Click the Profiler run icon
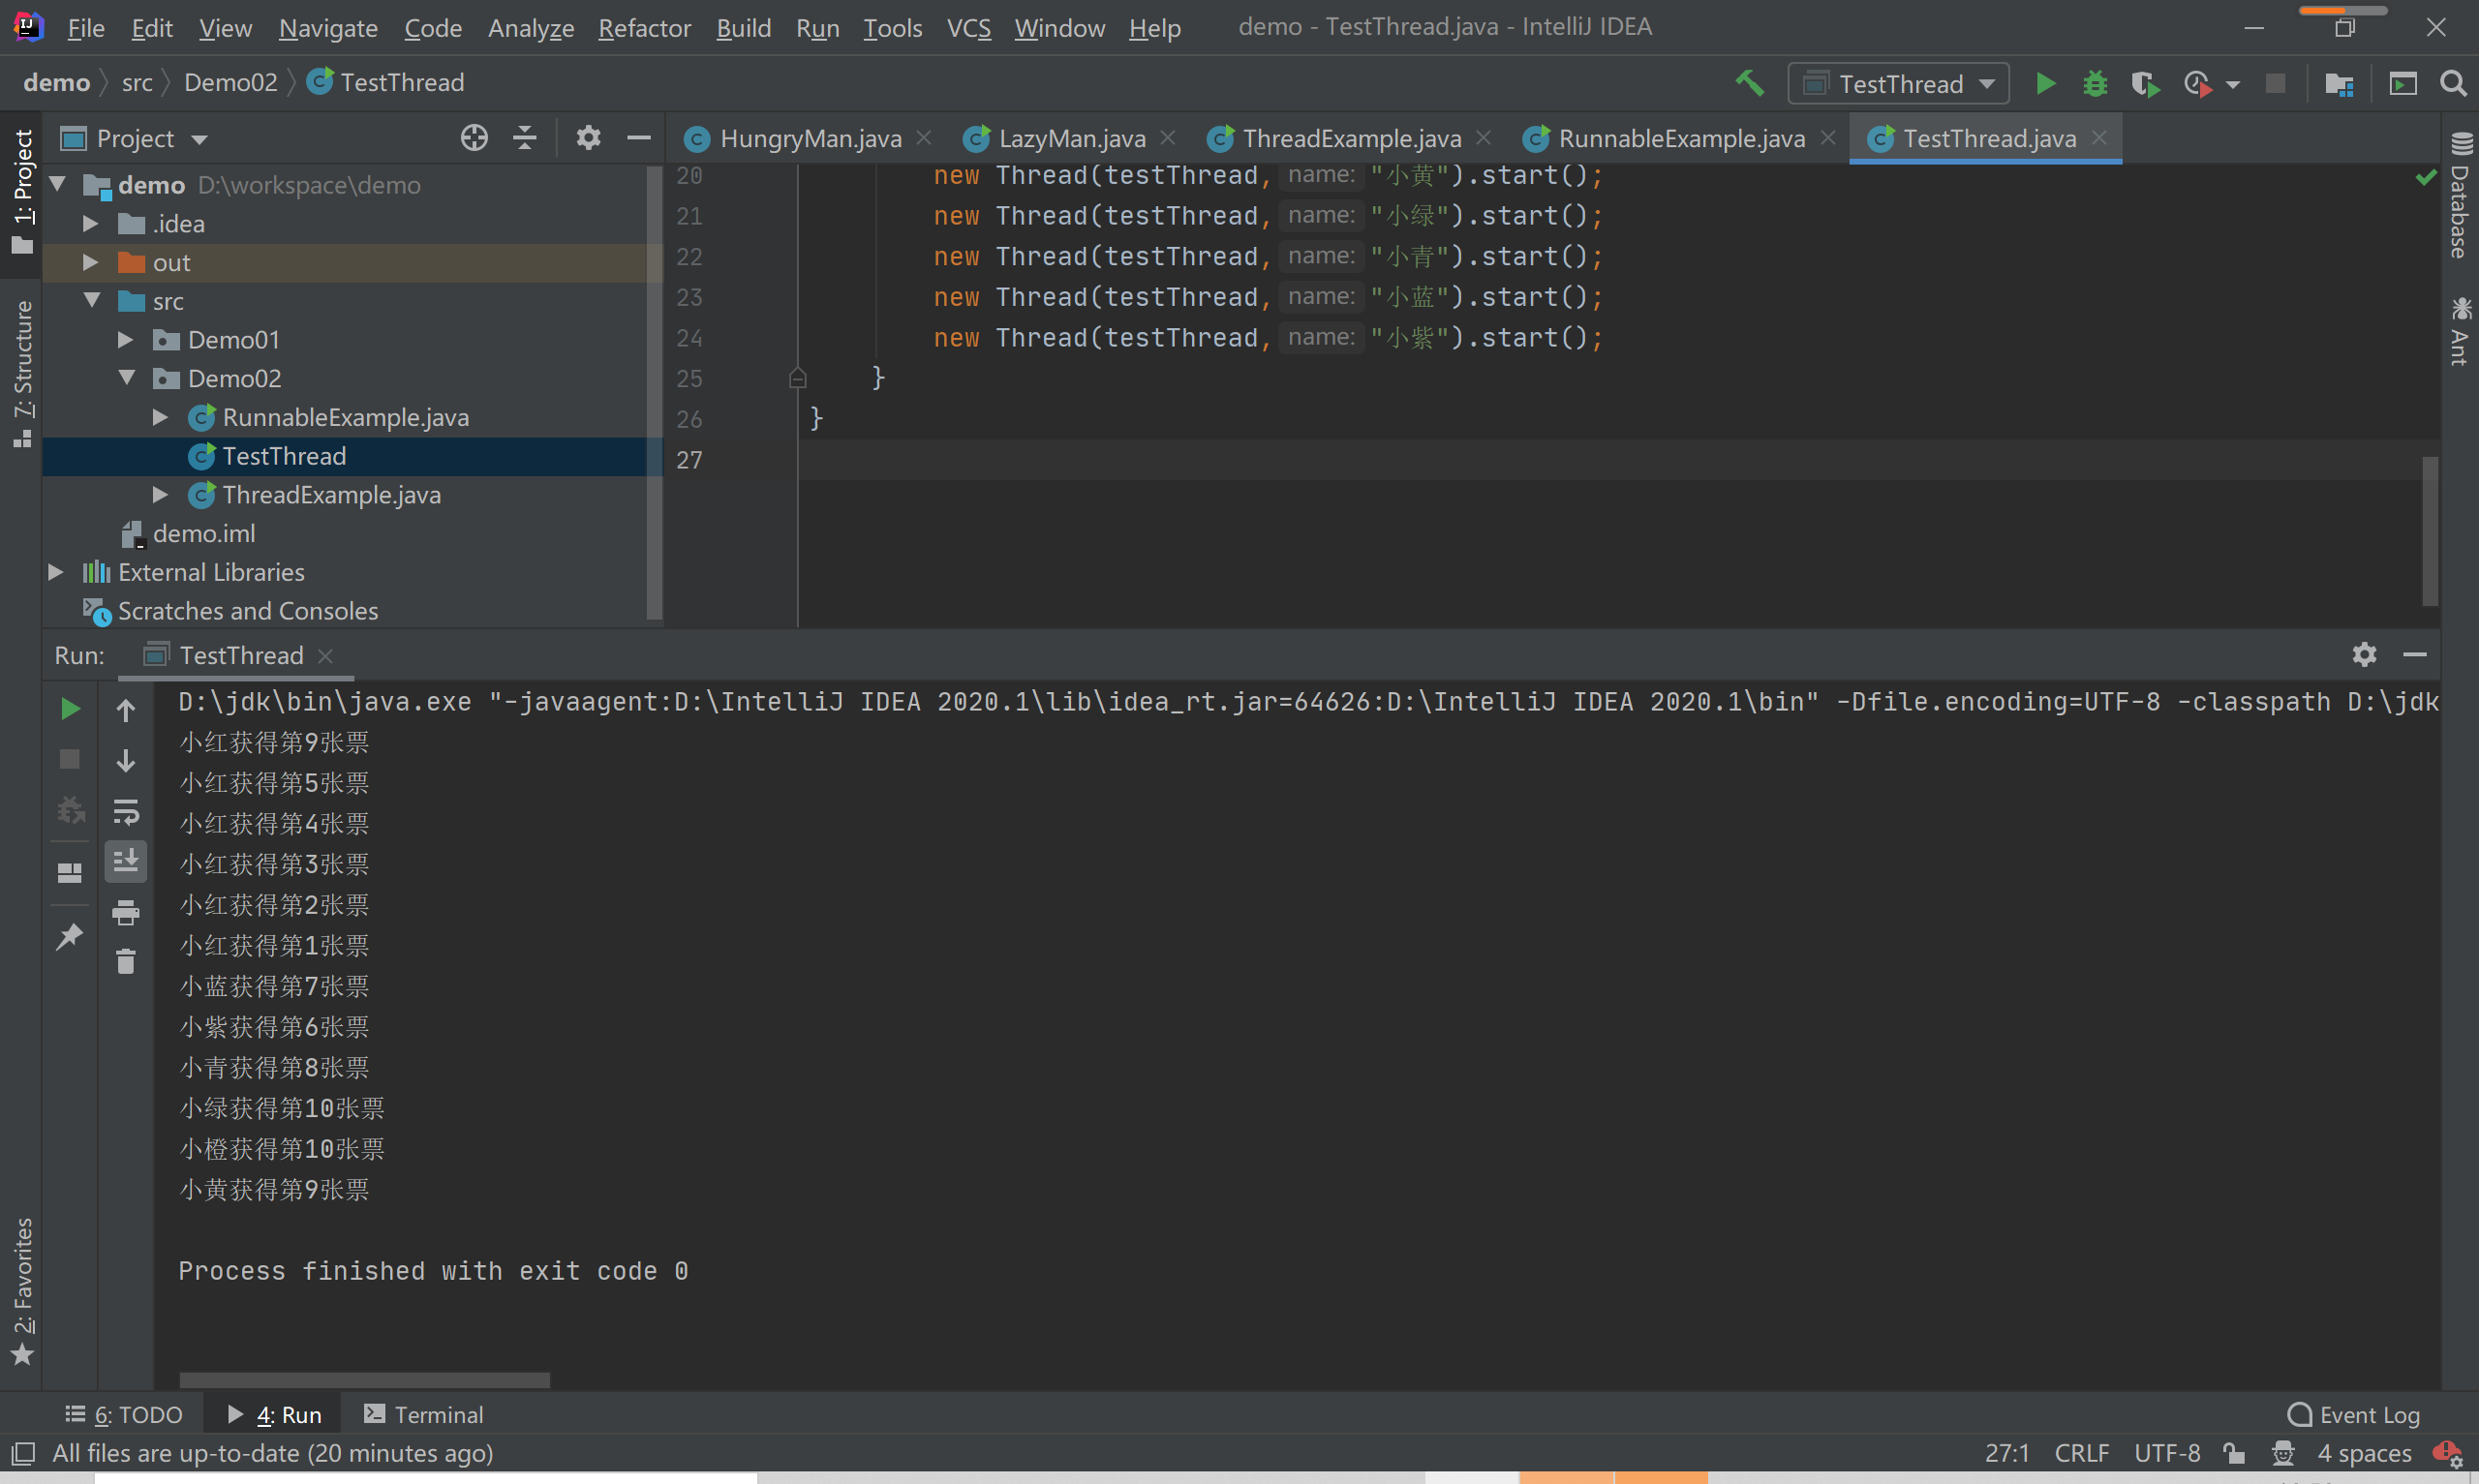This screenshot has height=1484, width=2479. [x=2198, y=83]
